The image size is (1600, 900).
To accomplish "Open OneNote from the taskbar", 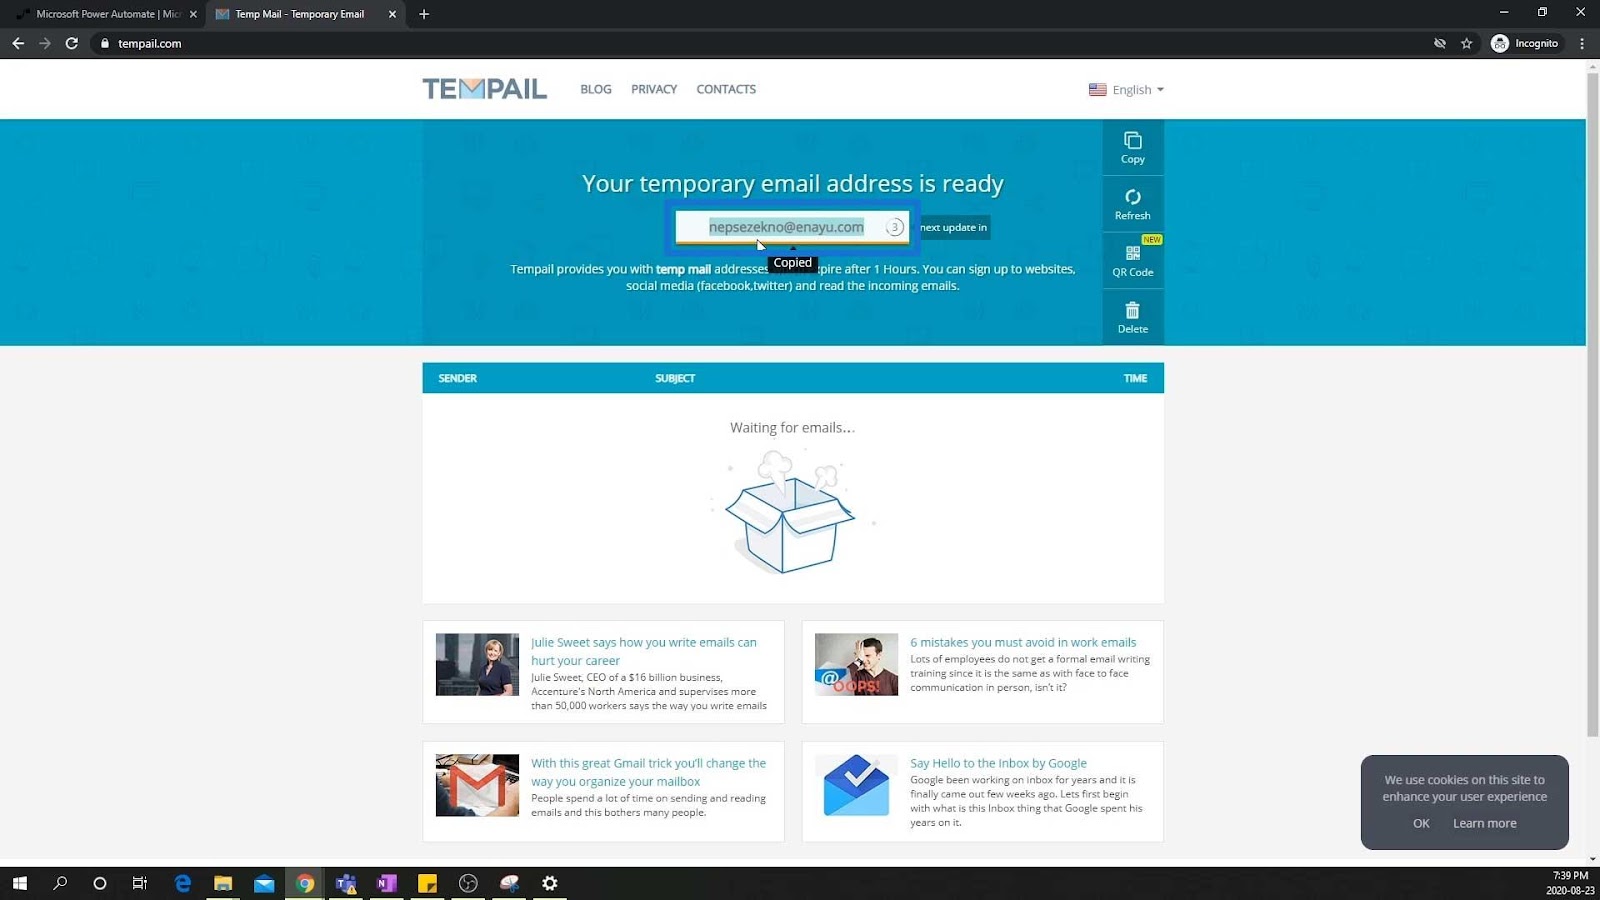I will [x=386, y=883].
